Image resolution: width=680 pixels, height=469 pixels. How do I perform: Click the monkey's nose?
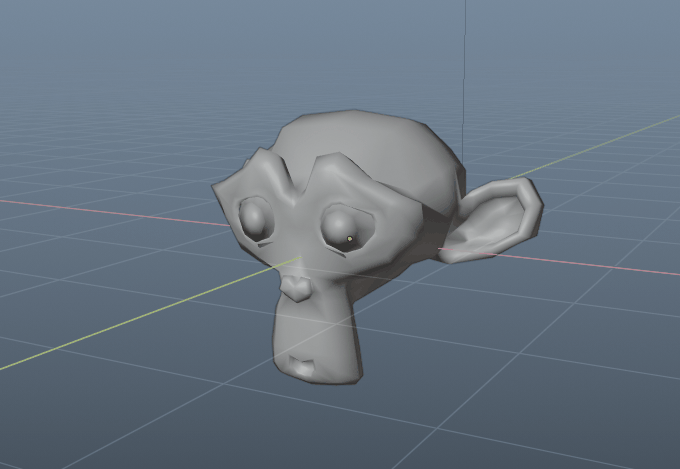pos(296,288)
